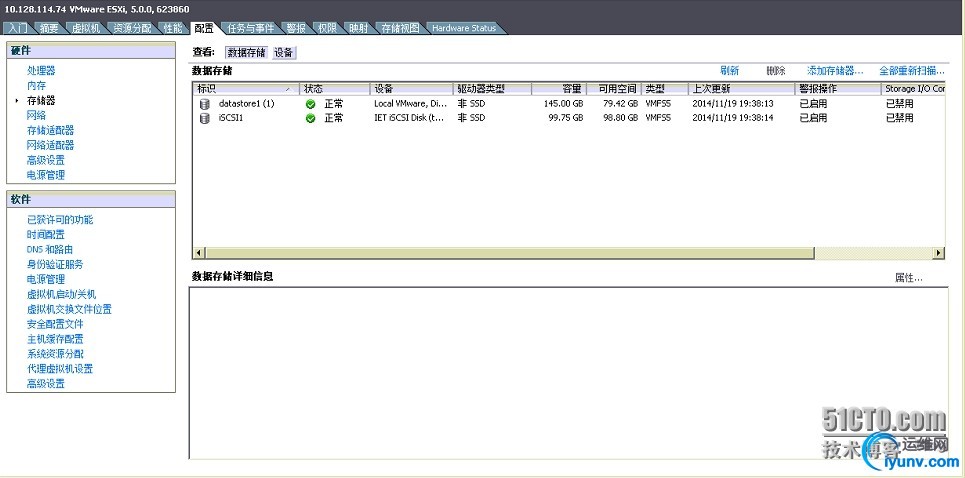Open 网络适配器 settings
The width and height of the screenshot is (965, 478).
50,145
